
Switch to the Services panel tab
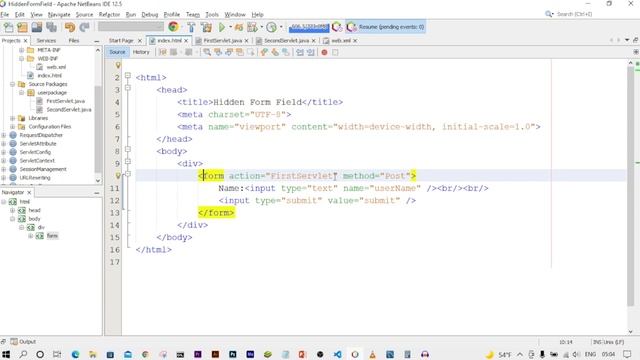coord(46,41)
